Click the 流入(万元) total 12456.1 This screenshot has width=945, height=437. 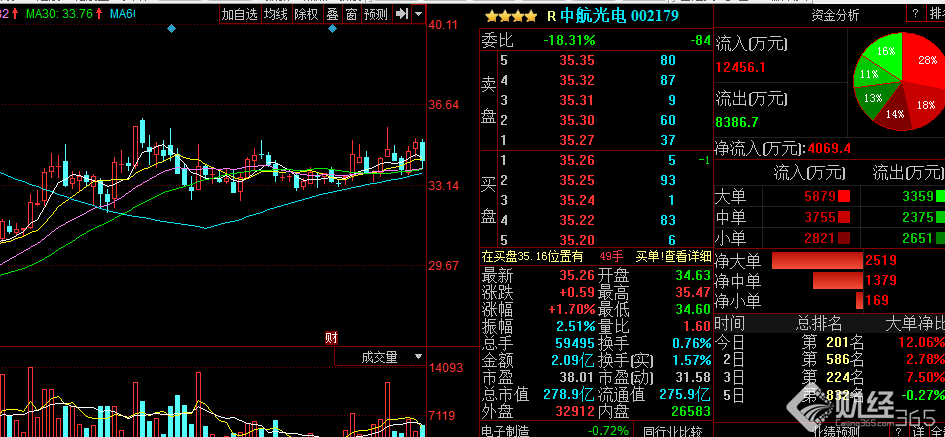click(x=741, y=66)
